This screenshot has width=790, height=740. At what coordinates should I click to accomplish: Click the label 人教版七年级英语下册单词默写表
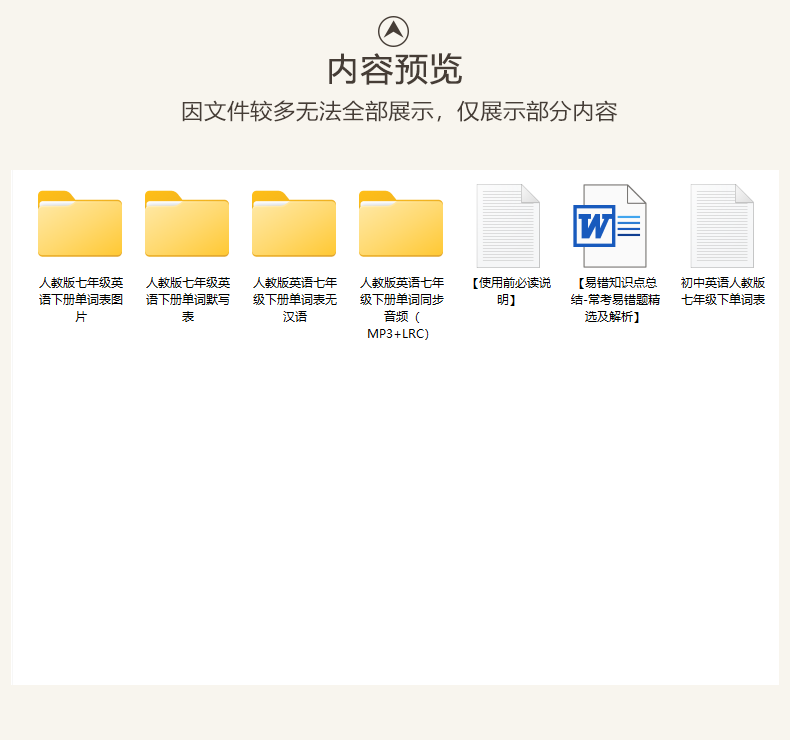[188, 300]
